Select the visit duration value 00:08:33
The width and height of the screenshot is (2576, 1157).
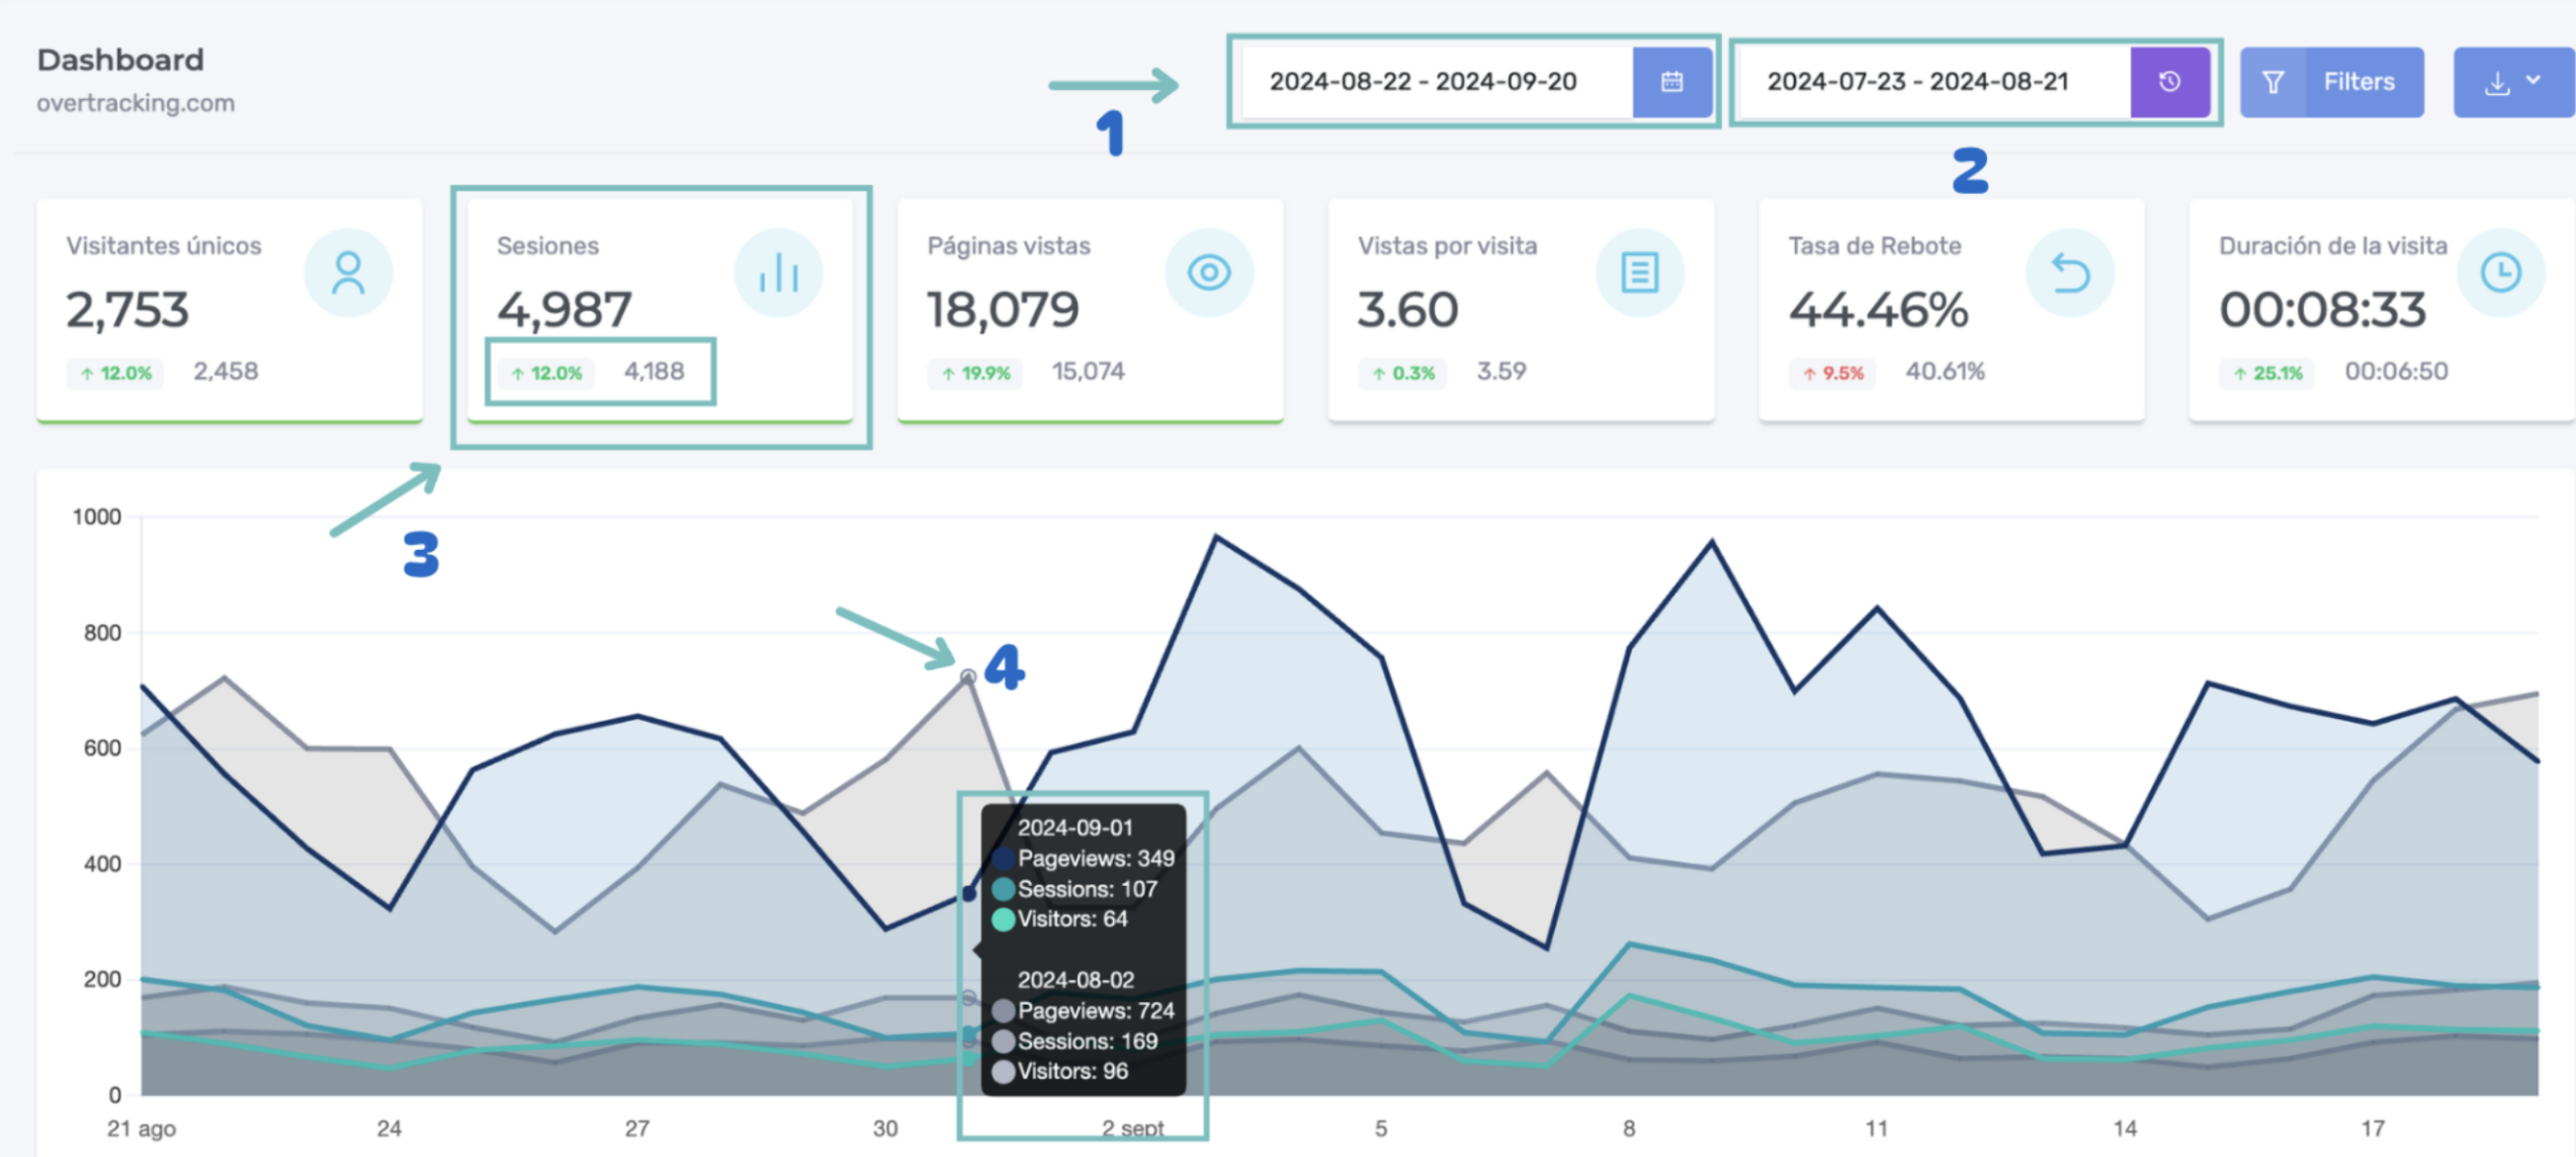coord(2323,310)
